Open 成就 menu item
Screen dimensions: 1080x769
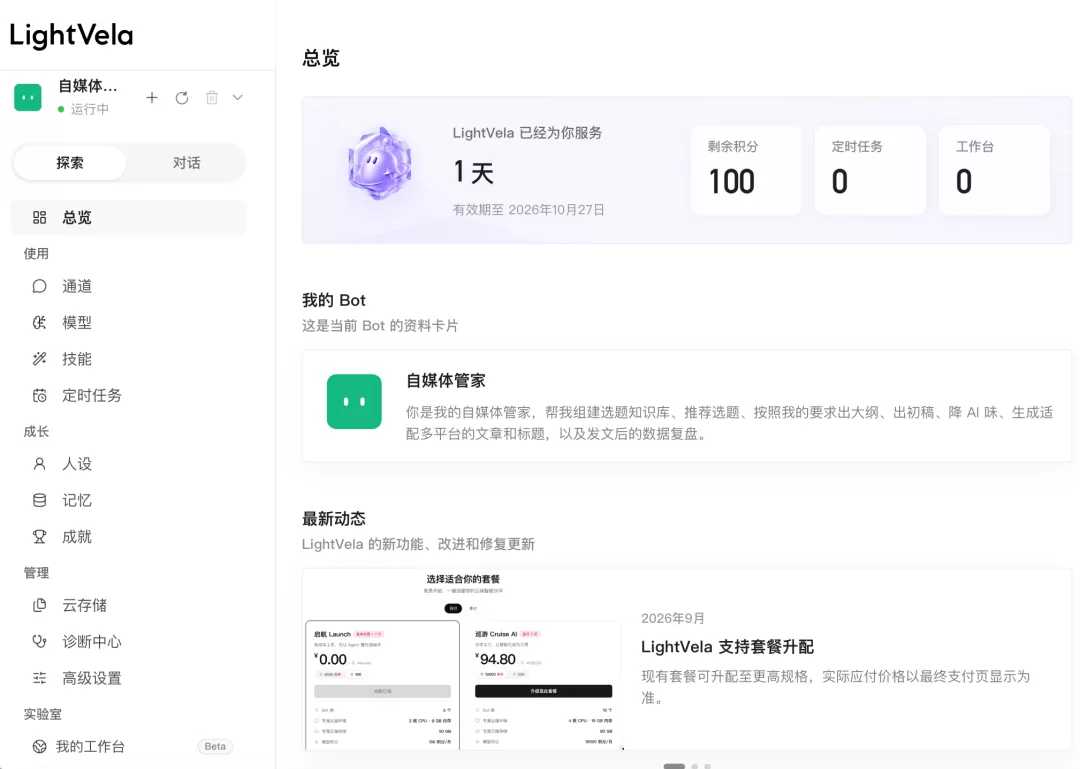pos(129,537)
